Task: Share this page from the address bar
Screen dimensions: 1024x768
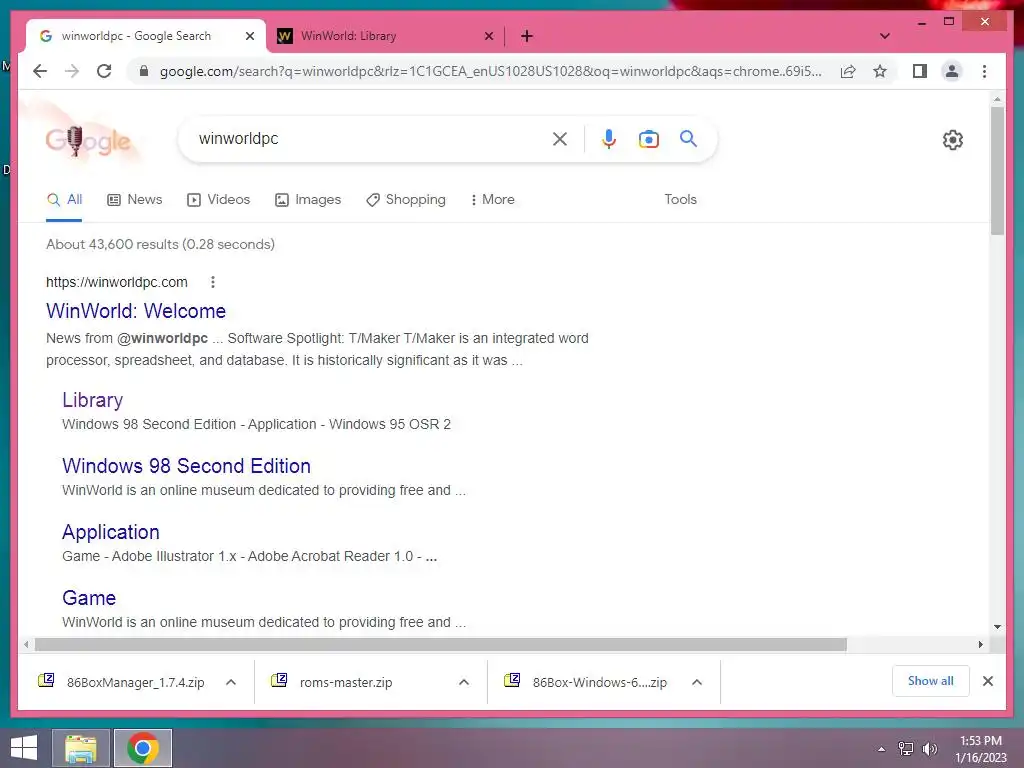Action: 848,71
